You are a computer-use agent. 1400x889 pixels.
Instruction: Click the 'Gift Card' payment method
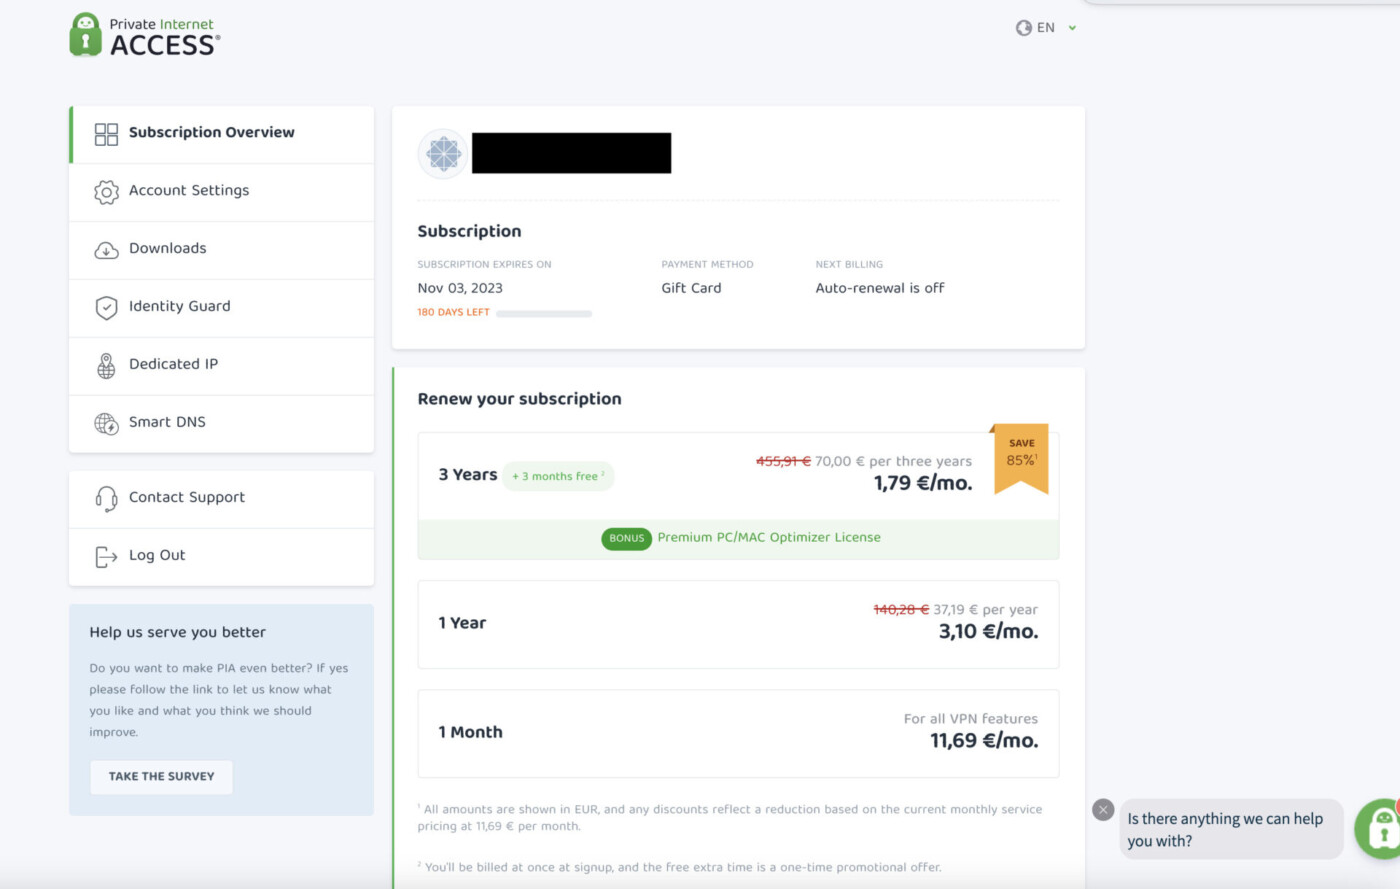point(691,288)
